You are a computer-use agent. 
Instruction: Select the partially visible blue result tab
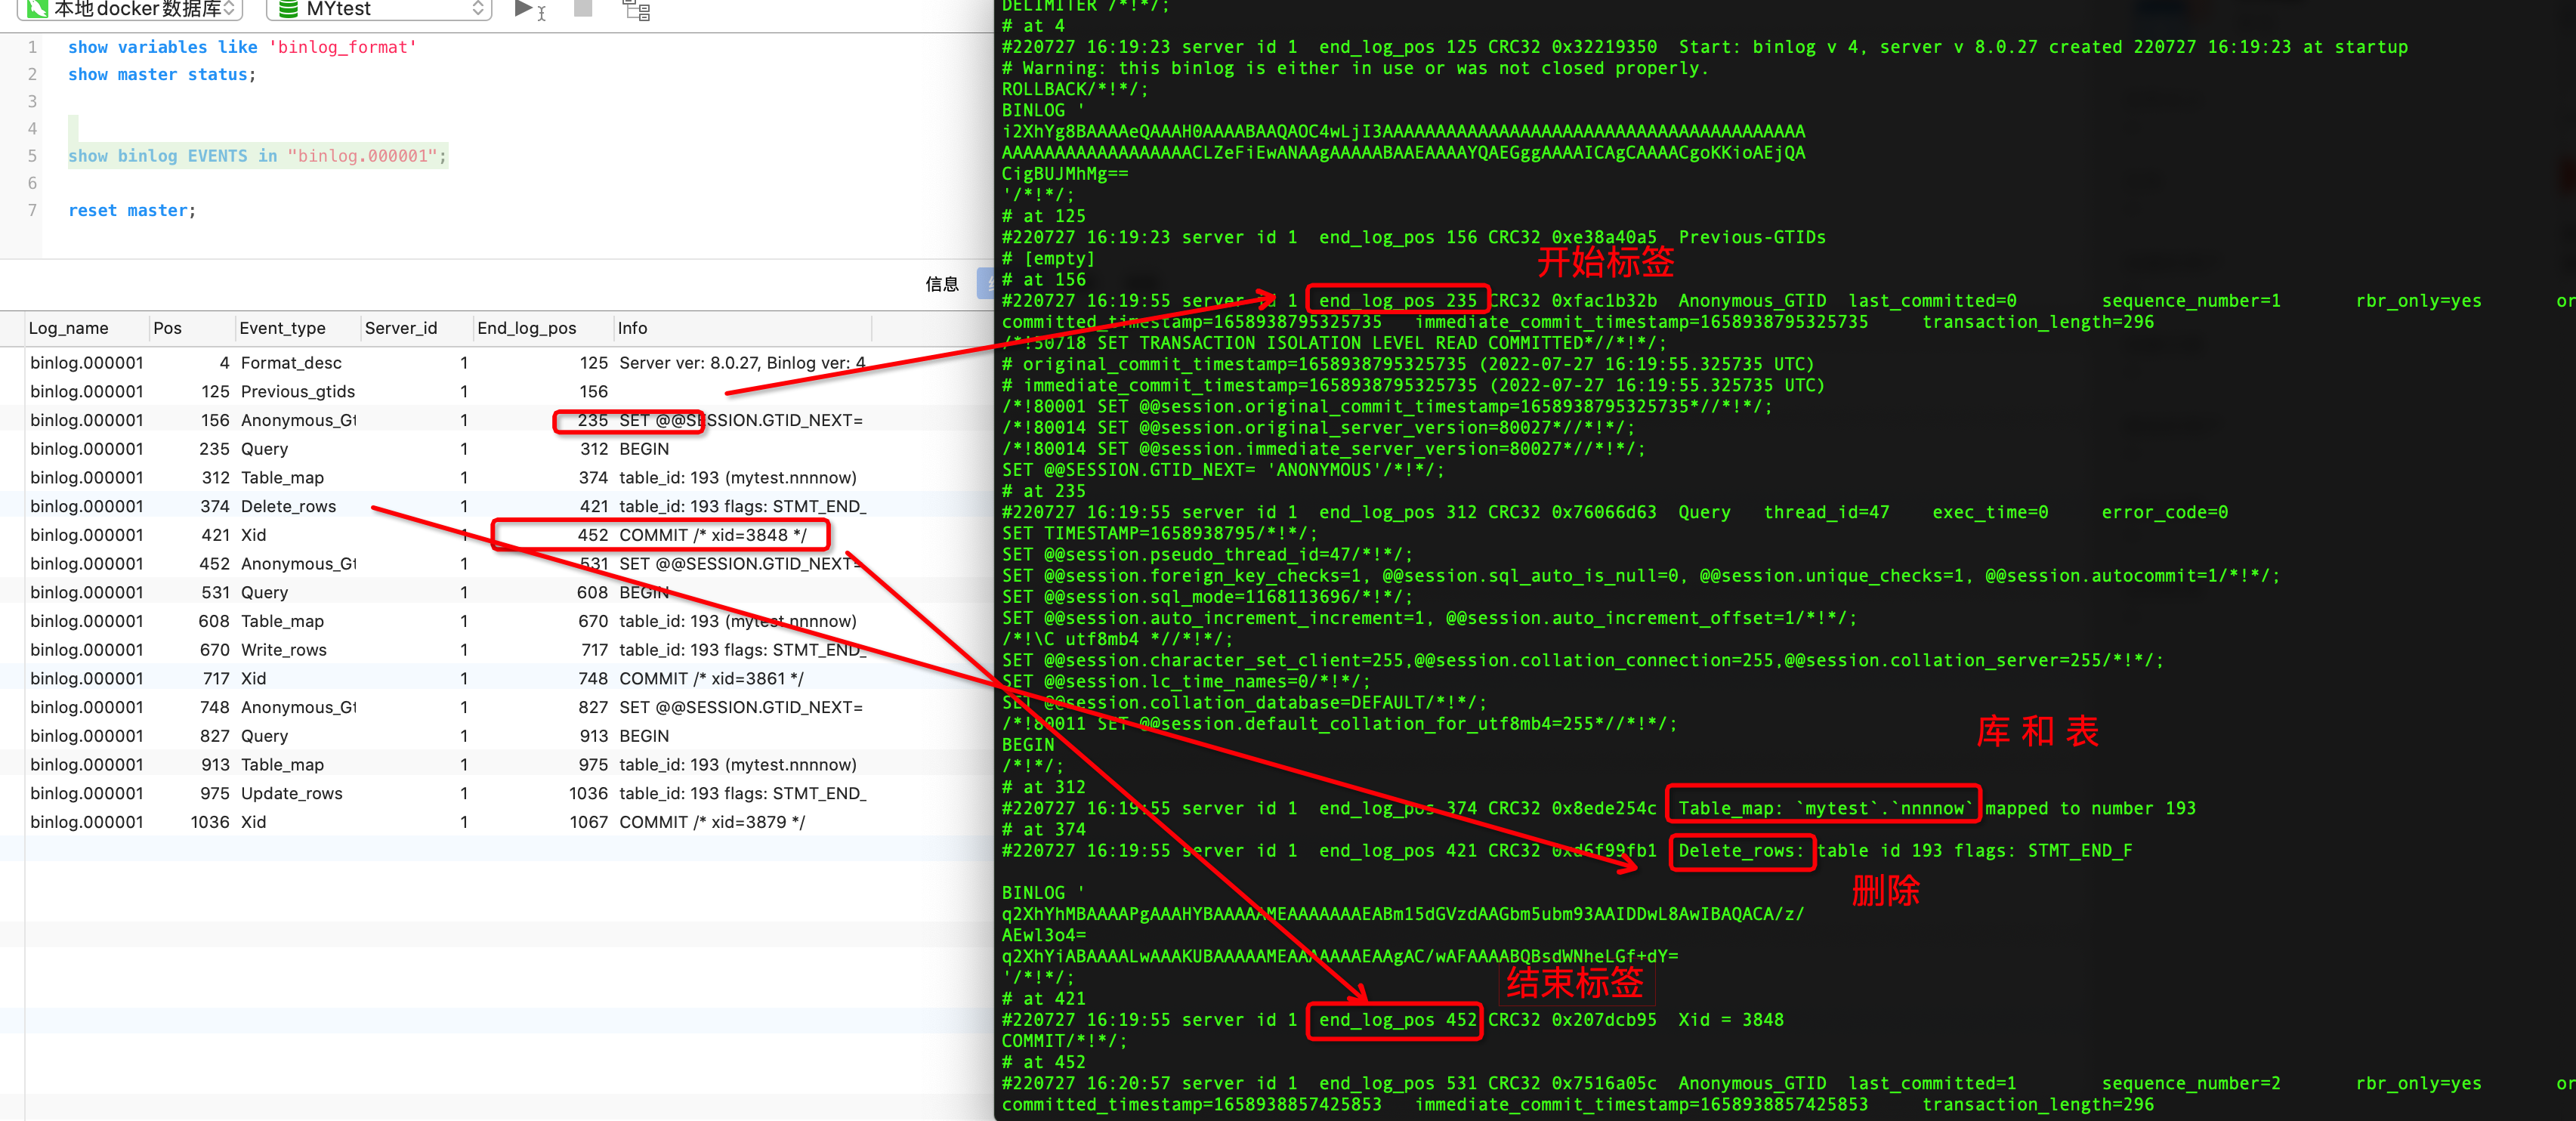click(x=985, y=285)
